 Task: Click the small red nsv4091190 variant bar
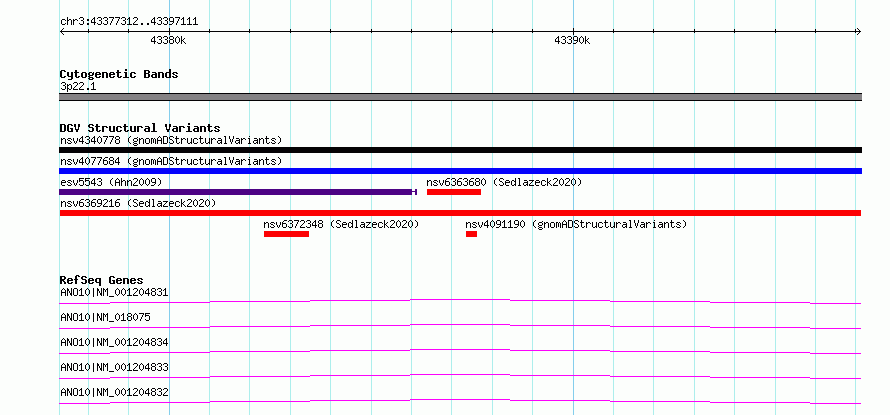point(471,234)
